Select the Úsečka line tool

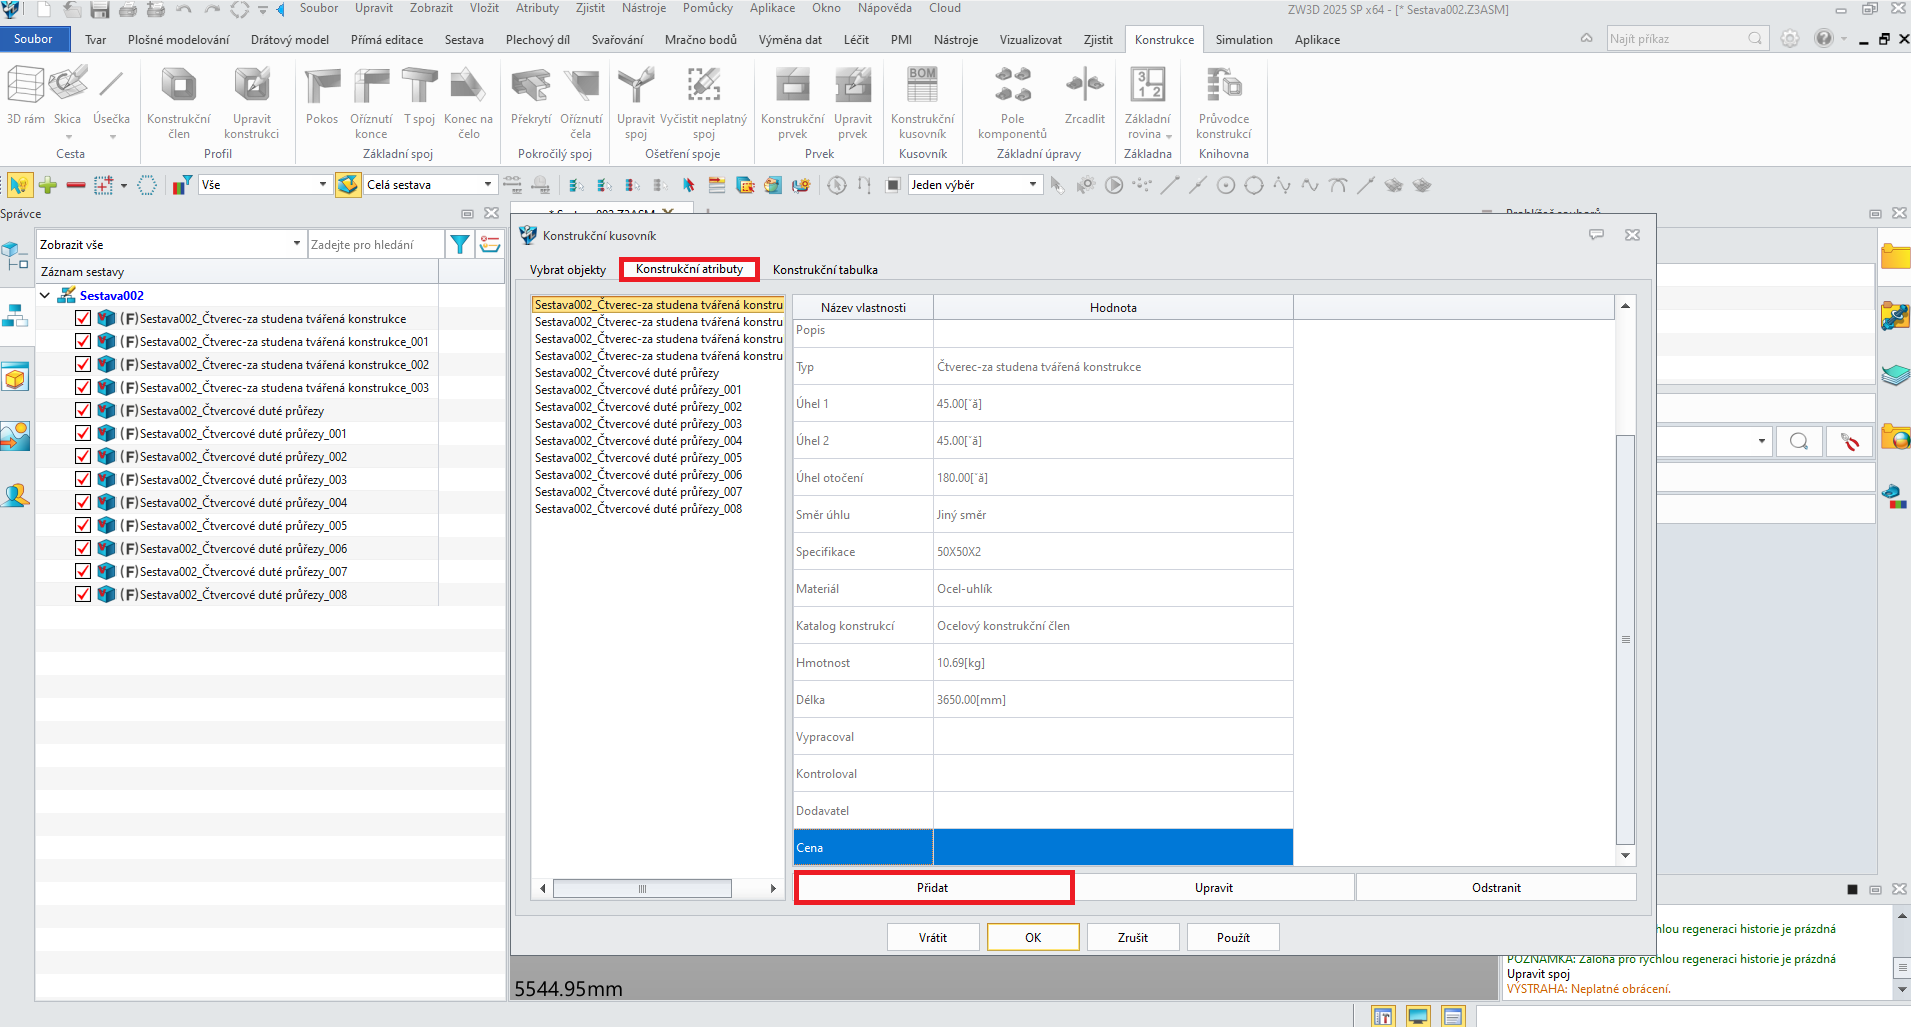111,96
